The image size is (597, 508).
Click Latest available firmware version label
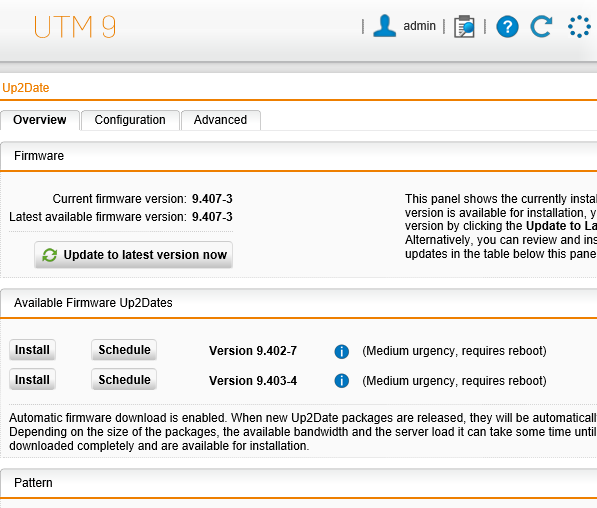coord(98,217)
